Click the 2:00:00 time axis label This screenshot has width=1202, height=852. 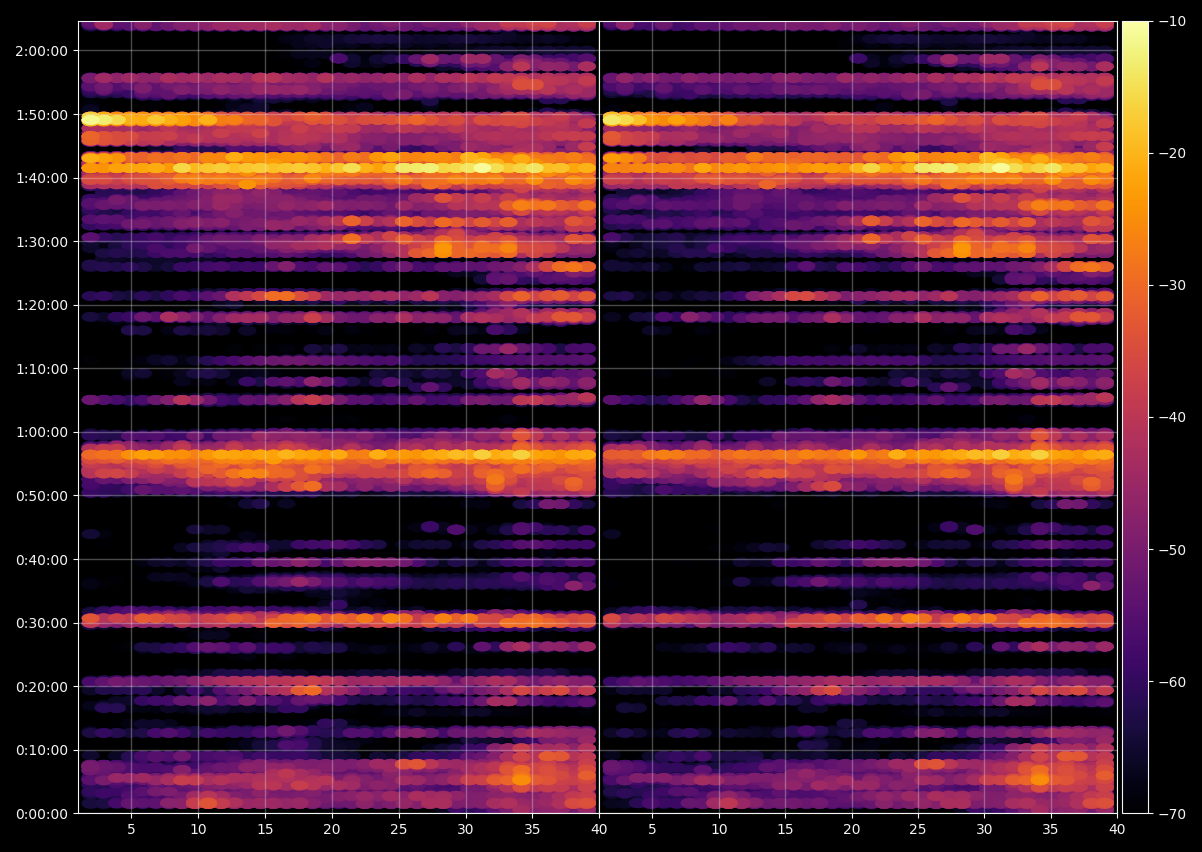click(41, 51)
